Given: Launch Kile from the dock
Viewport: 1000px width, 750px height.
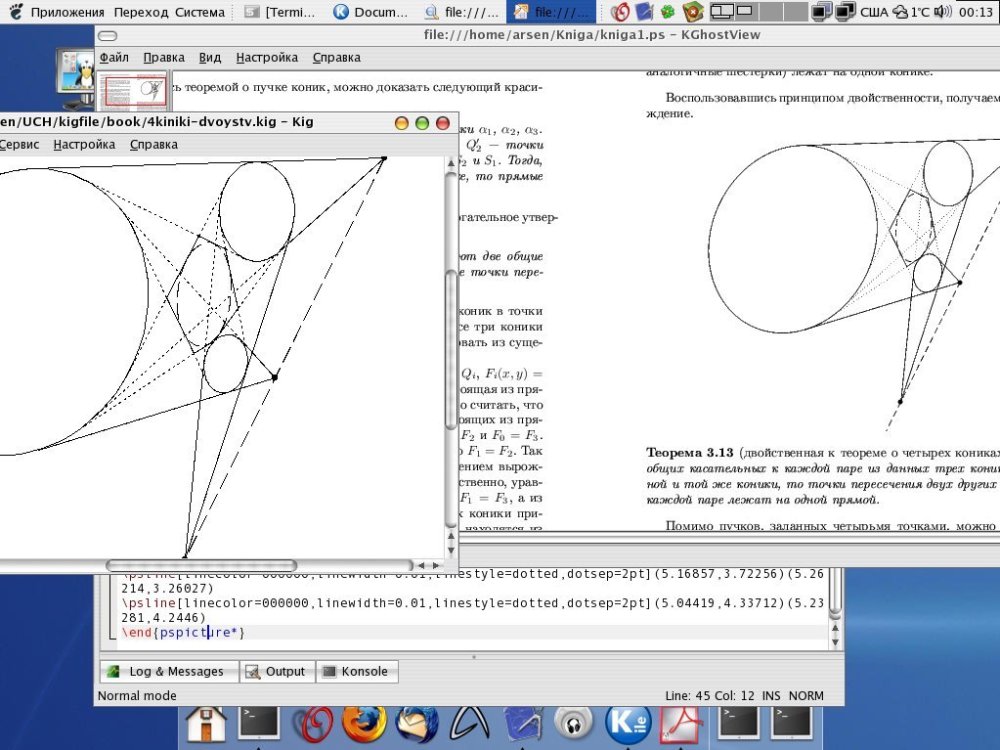Looking at the screenshot, I should (x=628, y=726).
